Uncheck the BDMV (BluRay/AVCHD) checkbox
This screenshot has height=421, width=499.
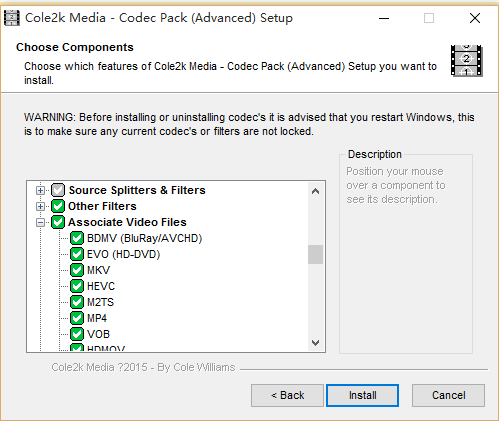(x=77, y=238)
